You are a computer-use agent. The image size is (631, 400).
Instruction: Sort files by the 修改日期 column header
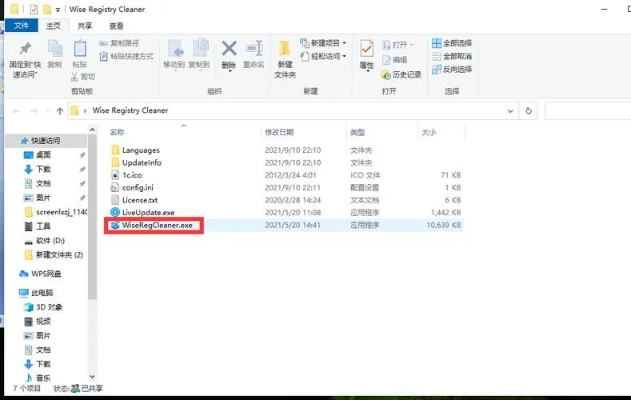coord(279,132)
